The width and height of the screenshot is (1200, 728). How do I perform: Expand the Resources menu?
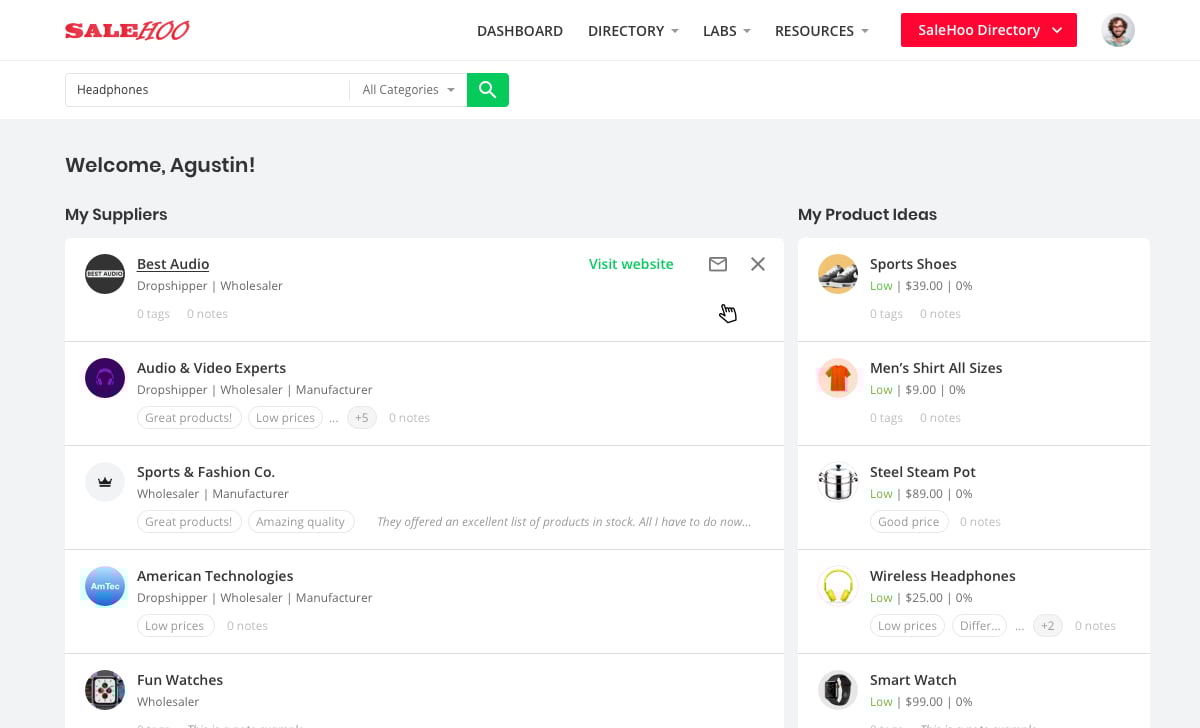[x=821, y=31]
